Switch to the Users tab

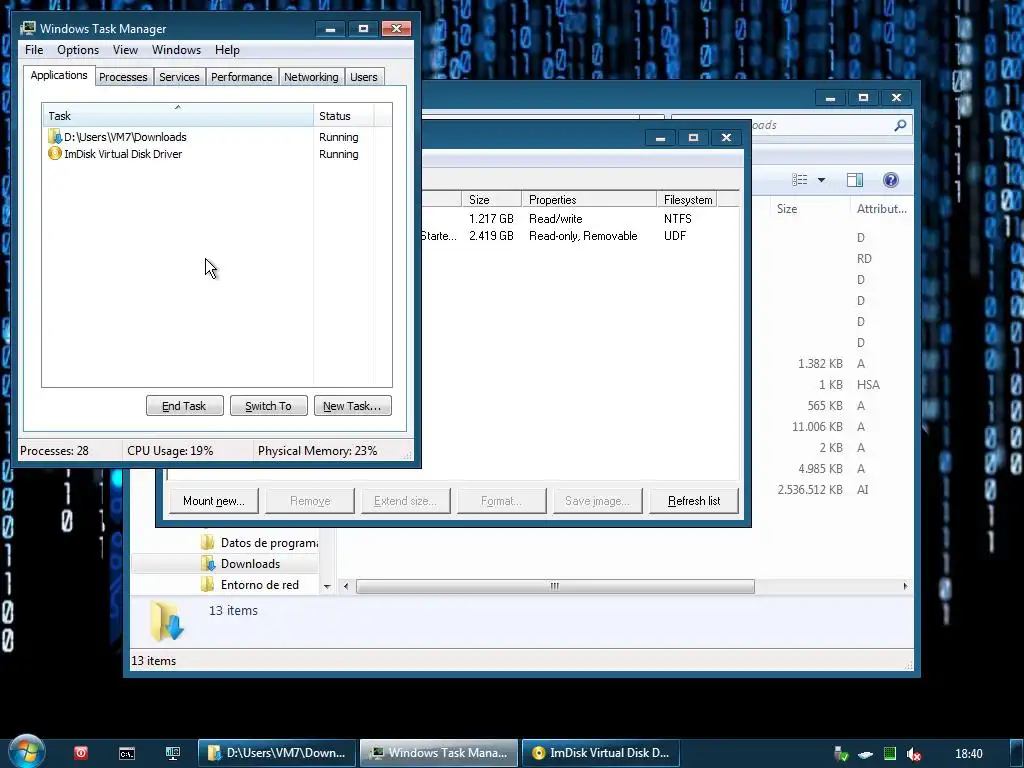(363, 77)
